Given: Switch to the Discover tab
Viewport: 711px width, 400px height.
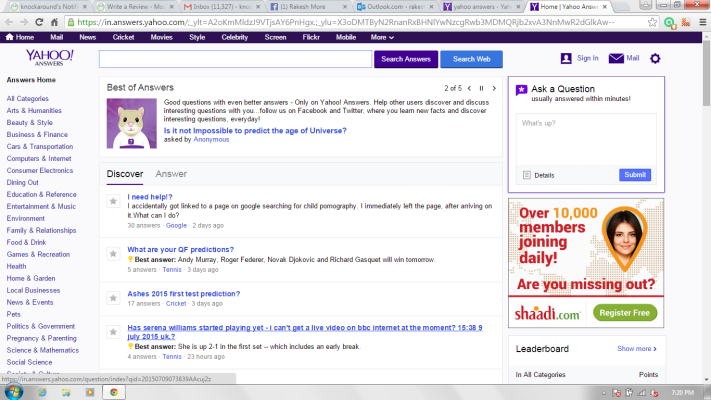Looking at the screenshot, I should (x=125, y=174).
